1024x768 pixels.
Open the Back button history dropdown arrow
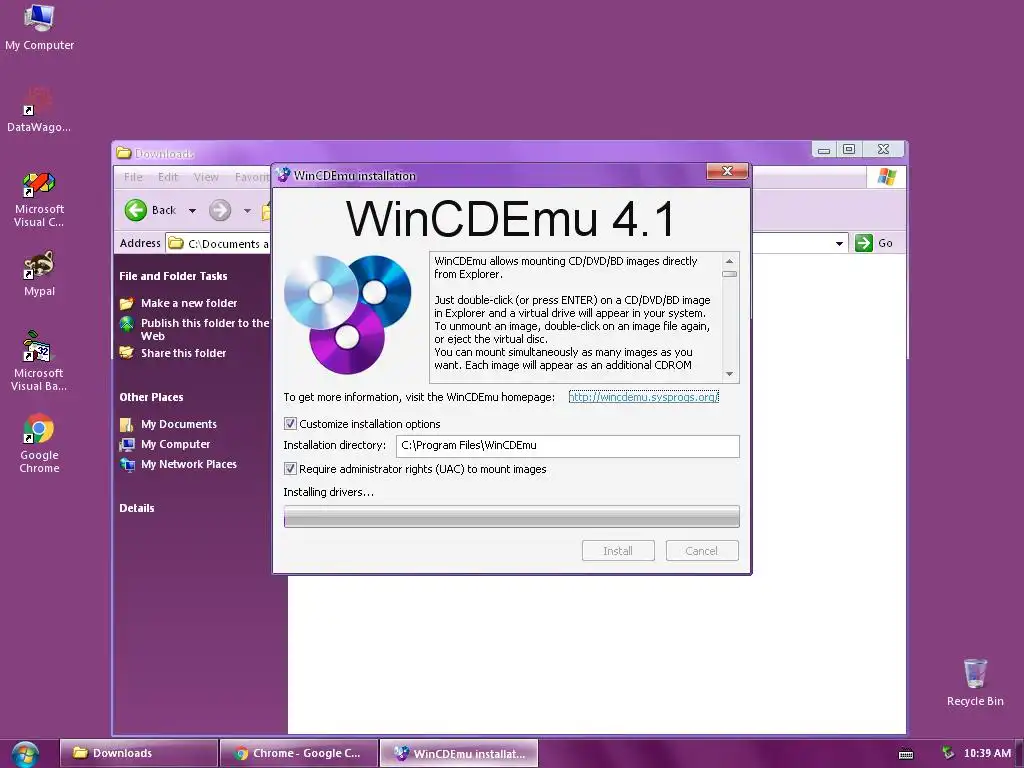pyautogui.click(x=192, y=210)
